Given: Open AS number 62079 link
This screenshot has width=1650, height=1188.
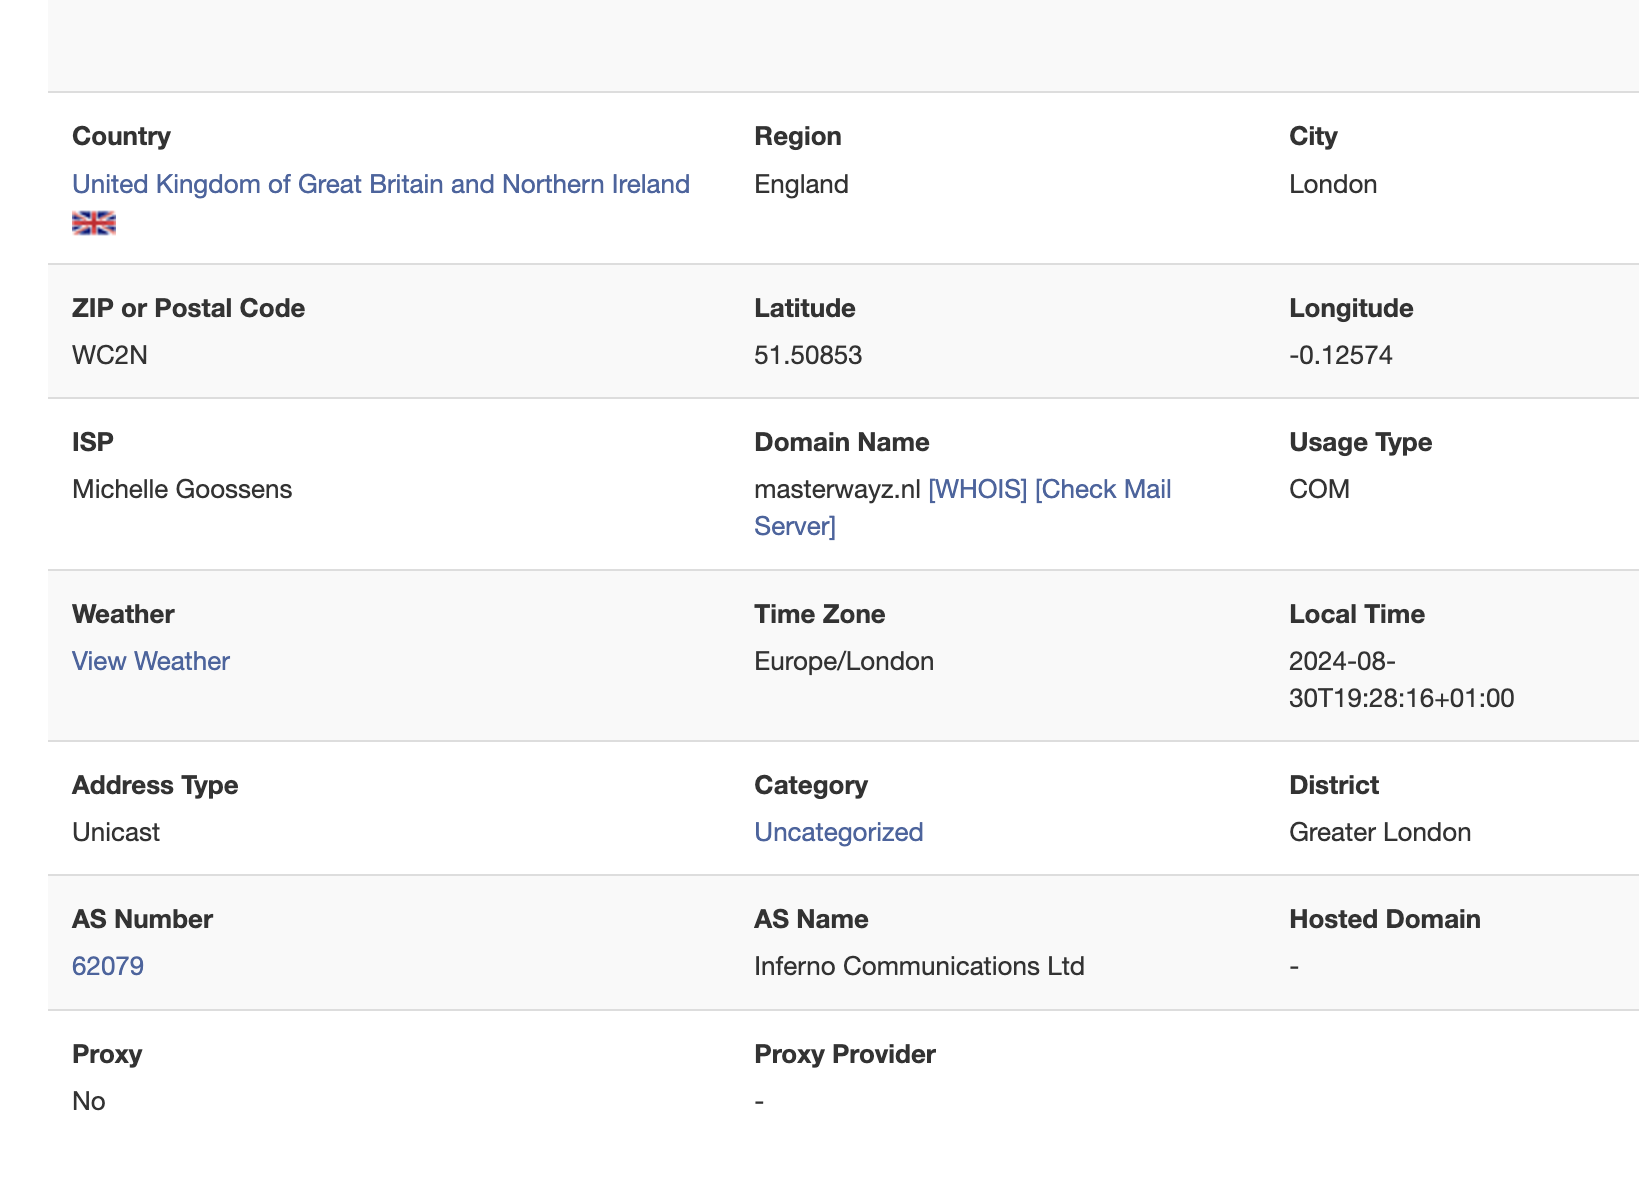Looking at the screenshot, I should tap(108, 966).
